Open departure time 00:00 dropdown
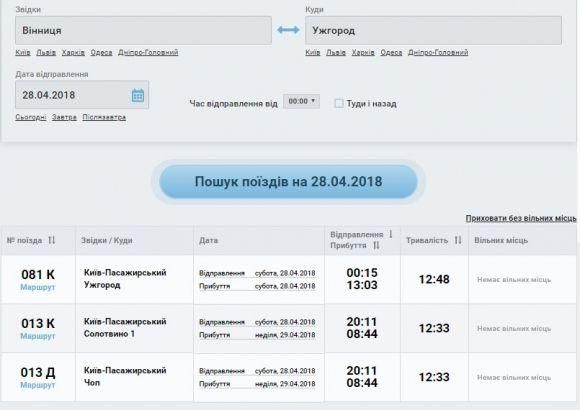 301,101
